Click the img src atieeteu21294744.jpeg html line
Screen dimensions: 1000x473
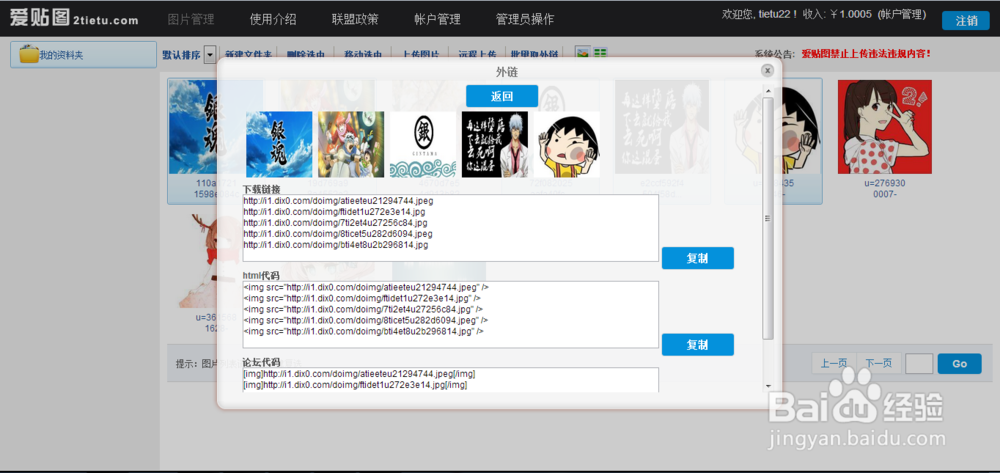[366, 287]
